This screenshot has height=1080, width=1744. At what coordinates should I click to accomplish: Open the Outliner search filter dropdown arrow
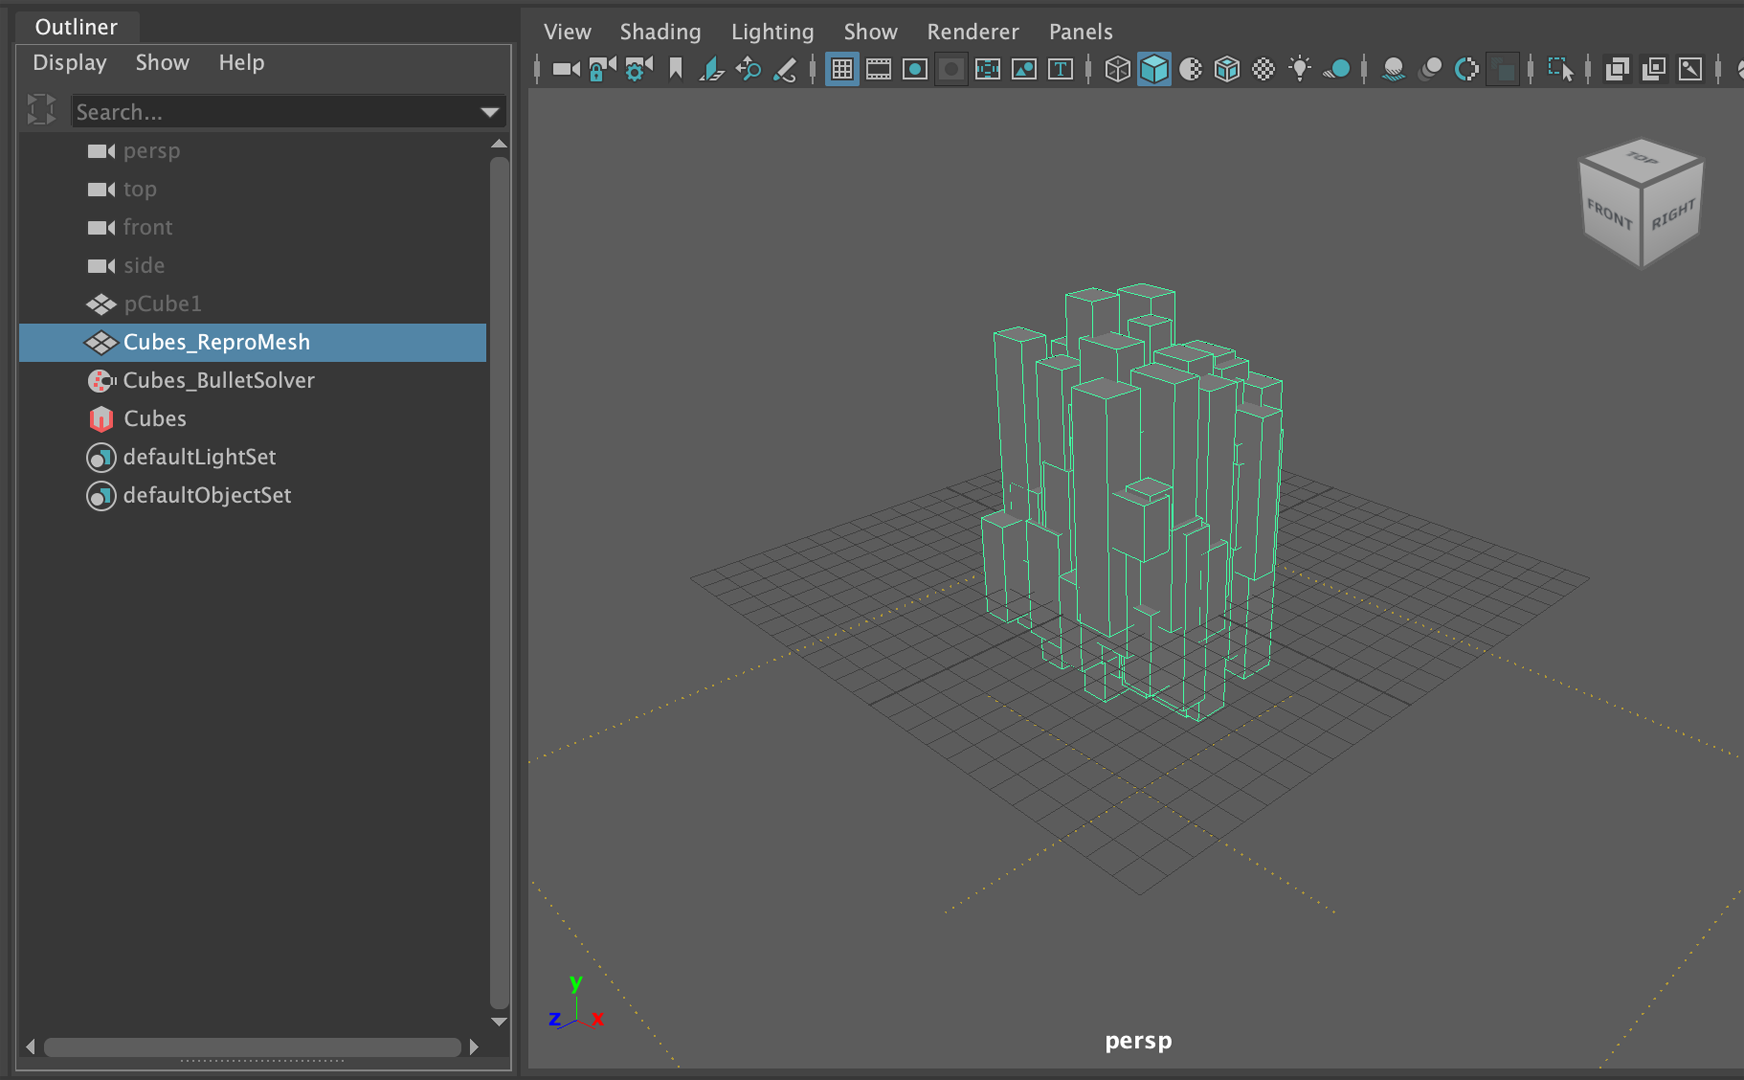(x=489, y=112)
